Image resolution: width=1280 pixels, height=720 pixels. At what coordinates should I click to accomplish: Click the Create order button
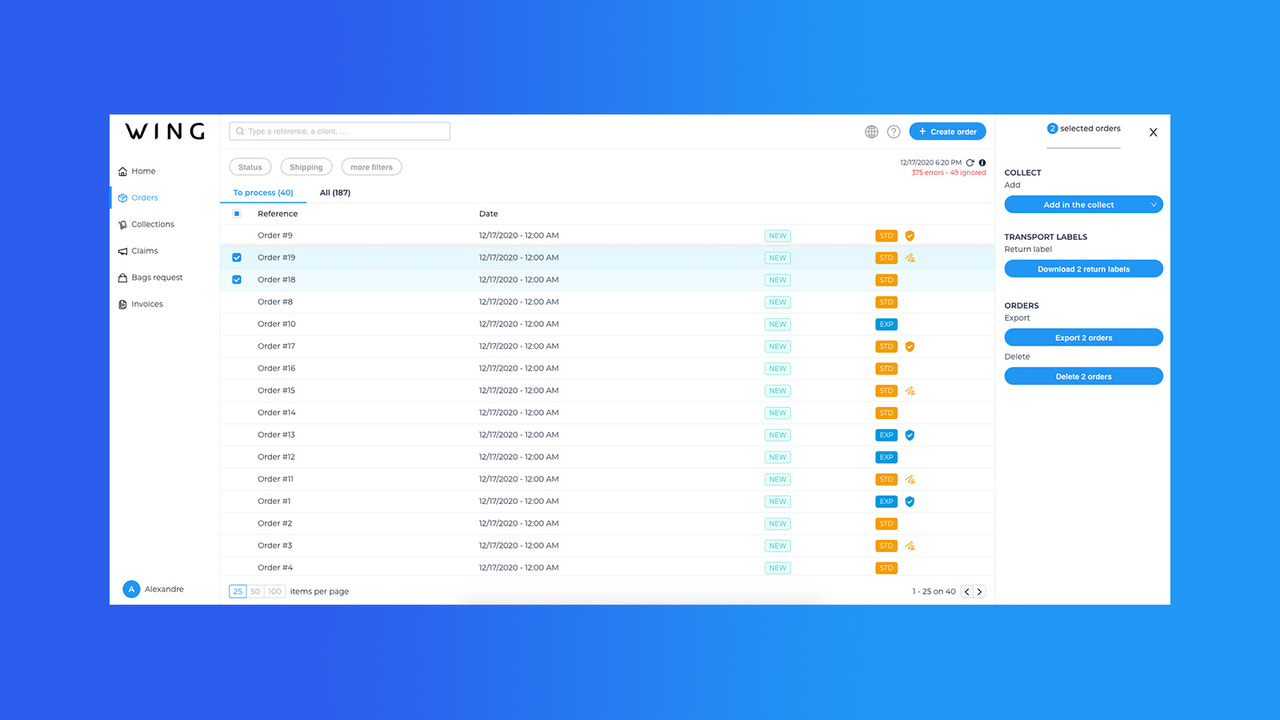pos(947,131)
